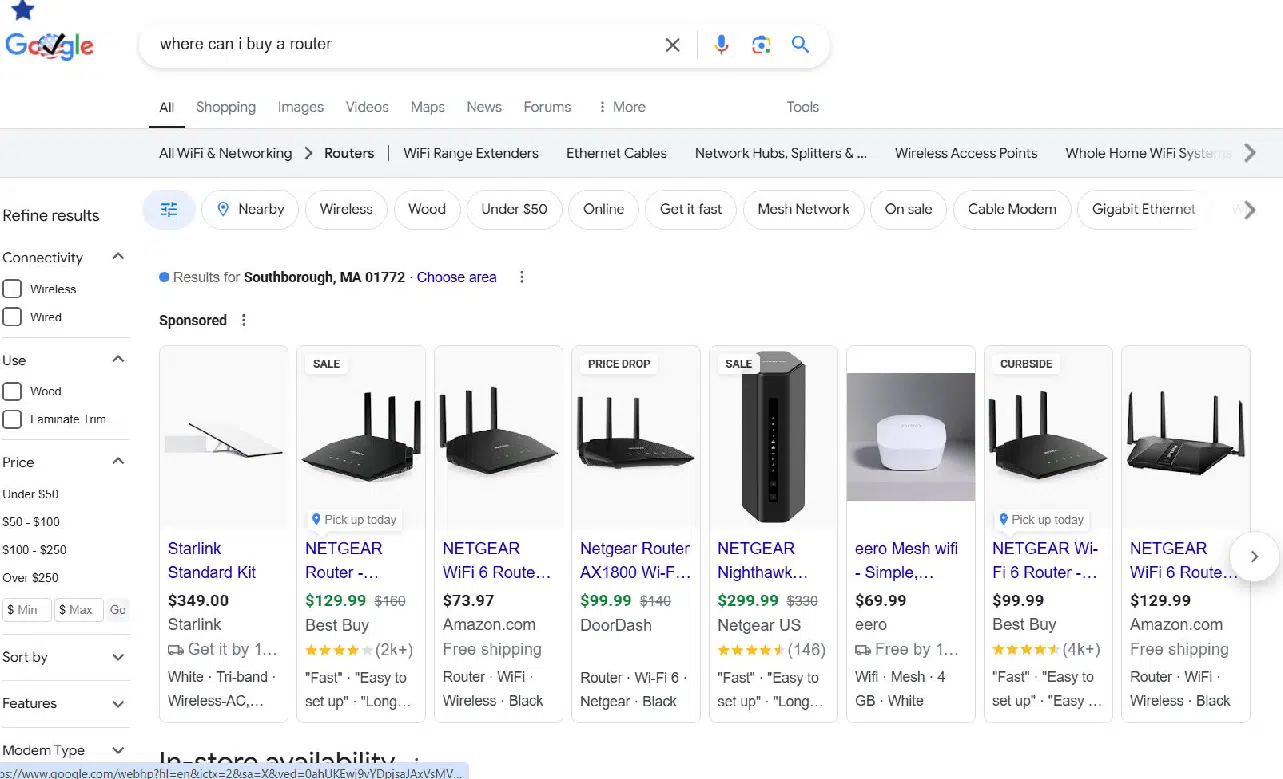Image resolution: width=1283 pixels, height=779 pixels.
Task: Open Google Lens image search icon
Action: 761,45
